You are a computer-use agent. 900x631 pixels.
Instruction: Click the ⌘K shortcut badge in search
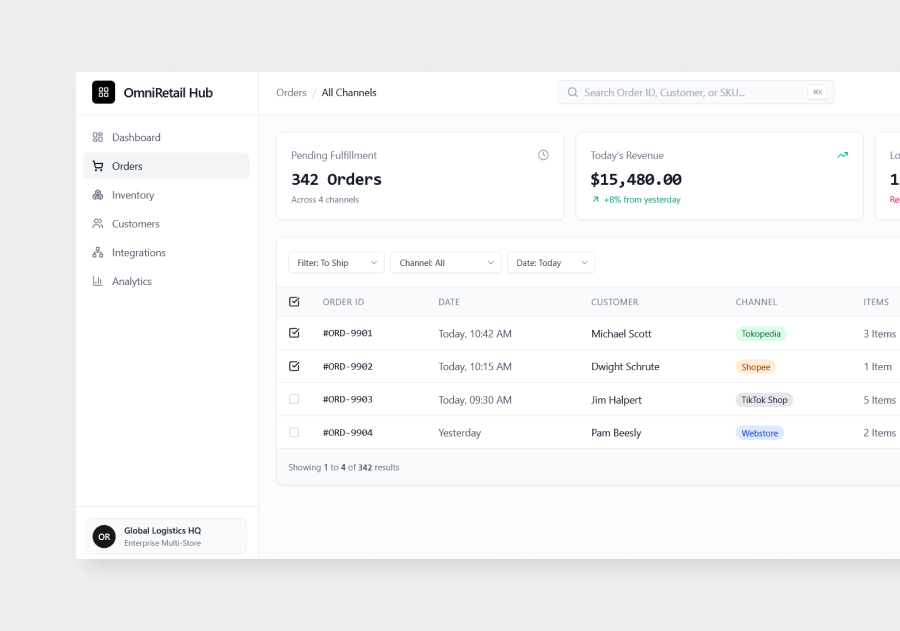click(817, 92)
